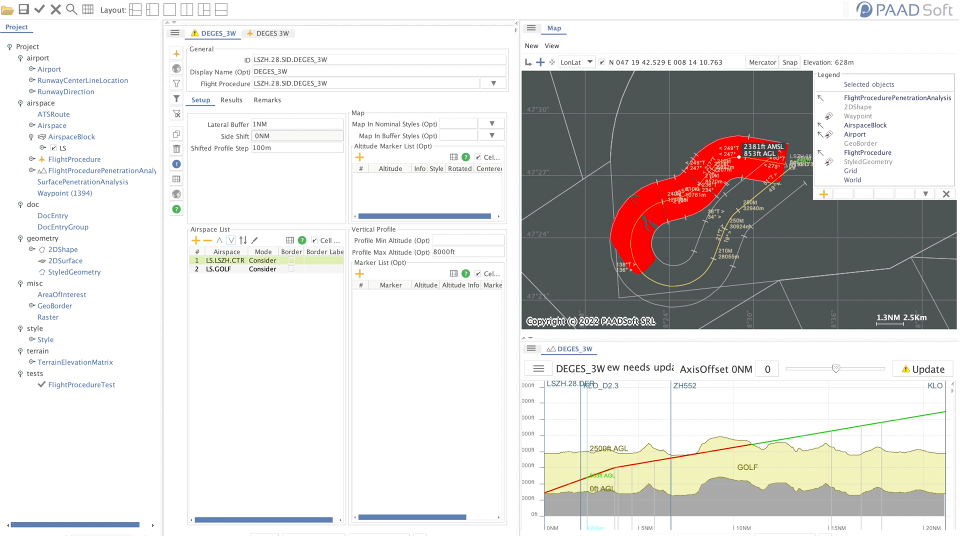The image size is (960, 536).
Task: Open hamburger menu beside DEGES_3W editor tab
Action: (175, 33)
